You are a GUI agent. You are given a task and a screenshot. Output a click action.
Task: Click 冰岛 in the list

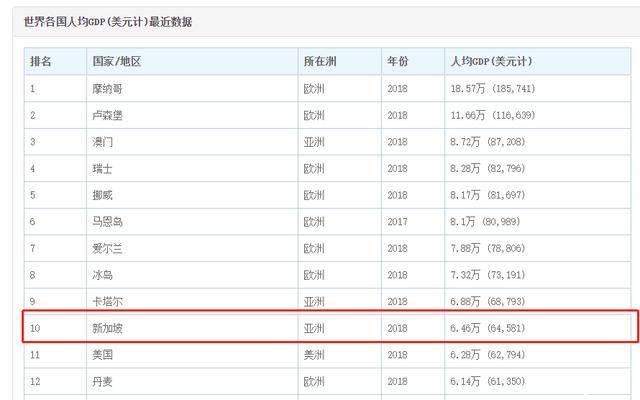click(x=103, y=274)
